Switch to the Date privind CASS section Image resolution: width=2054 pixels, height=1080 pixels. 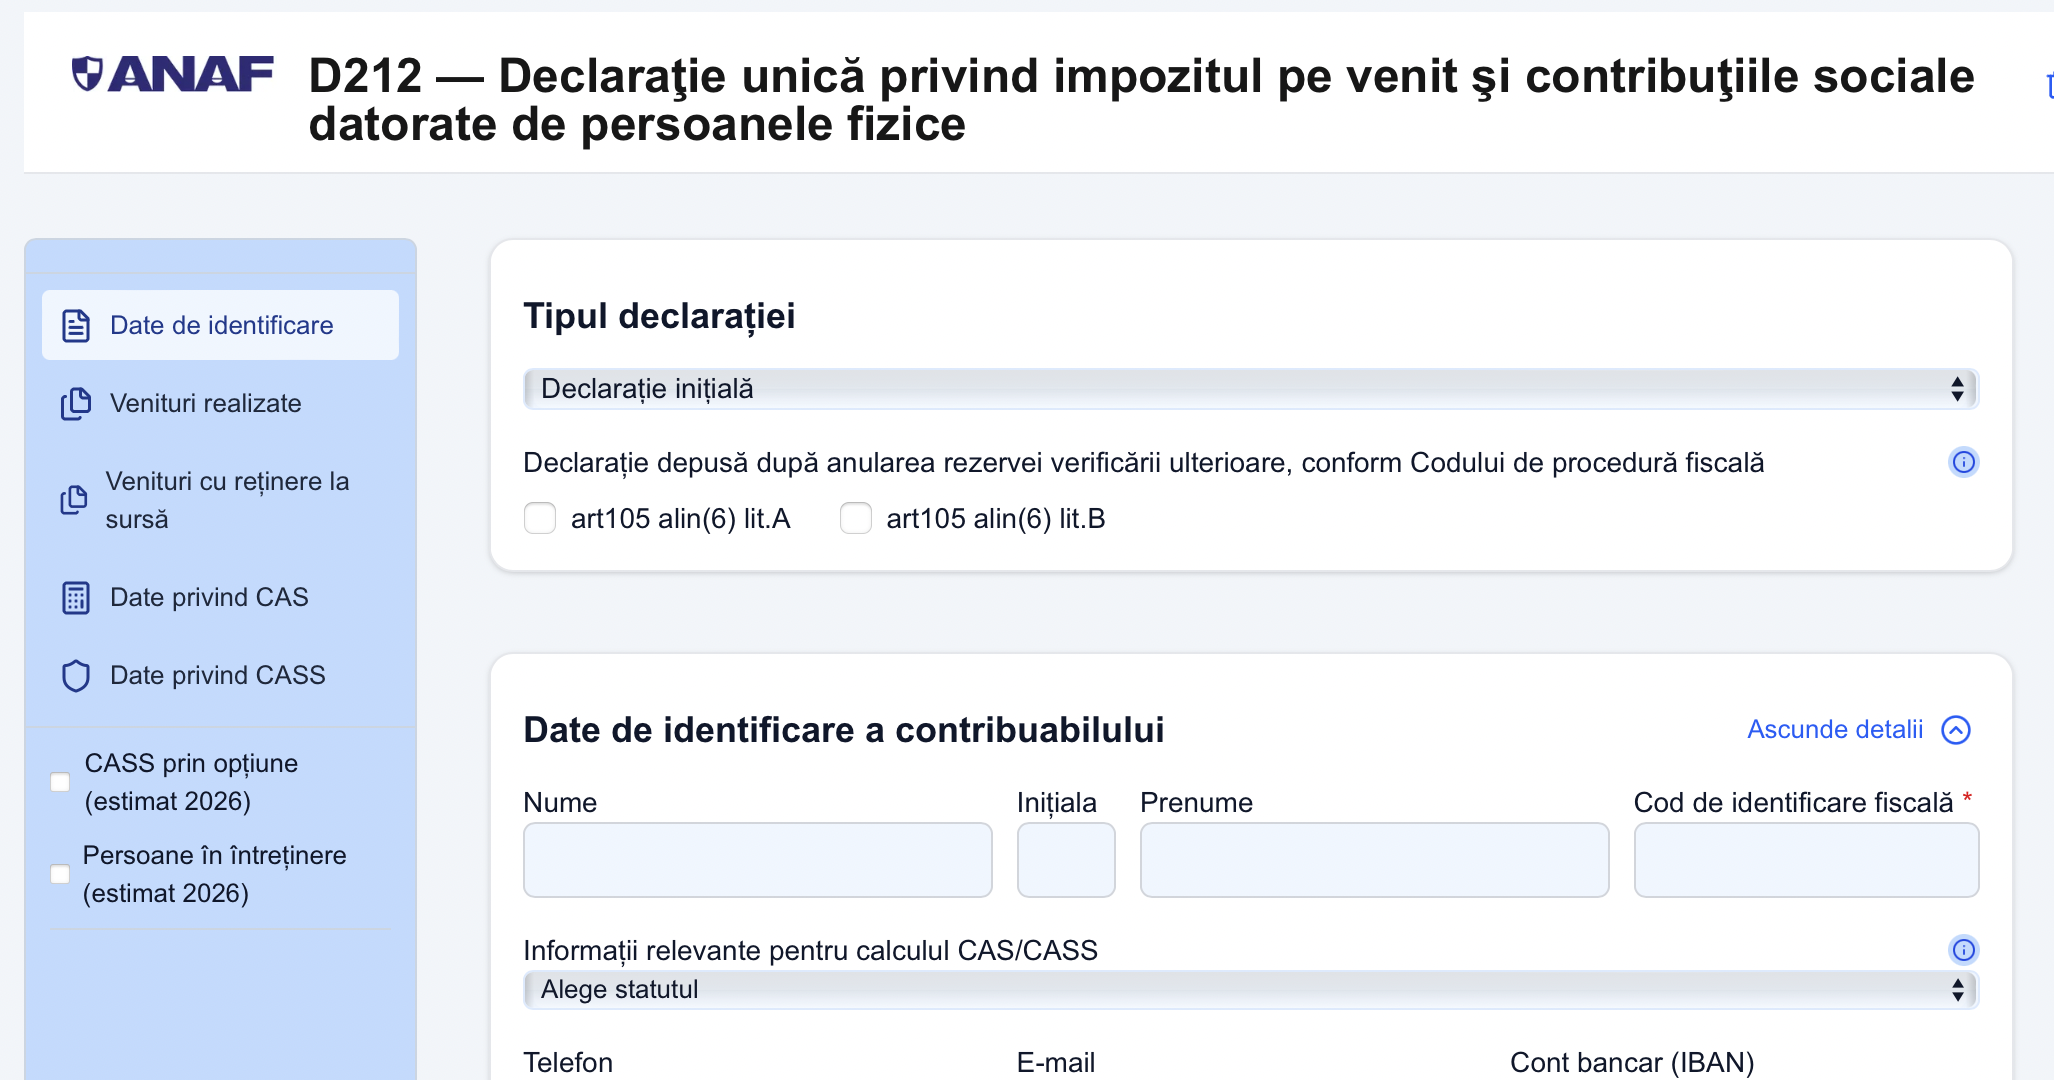[x=217, y=675]
